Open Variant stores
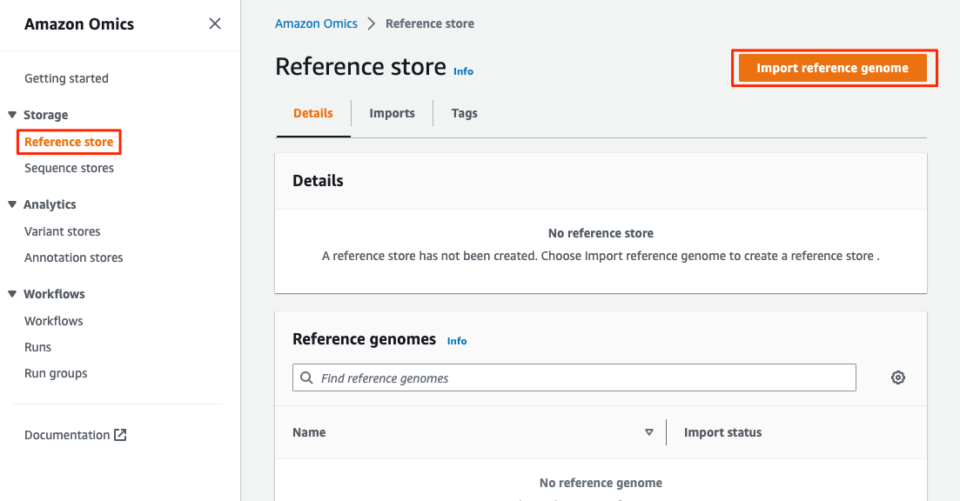 62,232
